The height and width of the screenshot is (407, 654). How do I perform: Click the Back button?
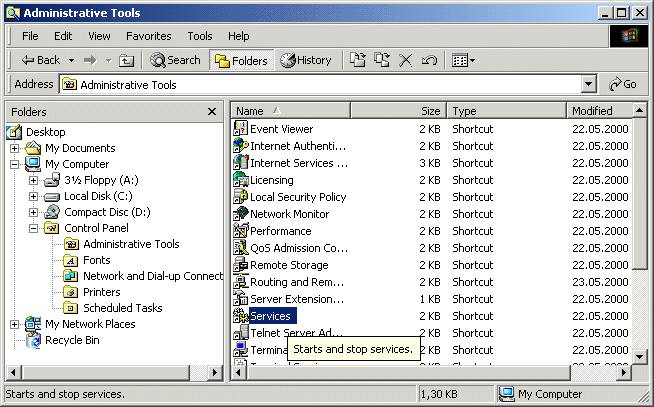(x=41, y=60)
